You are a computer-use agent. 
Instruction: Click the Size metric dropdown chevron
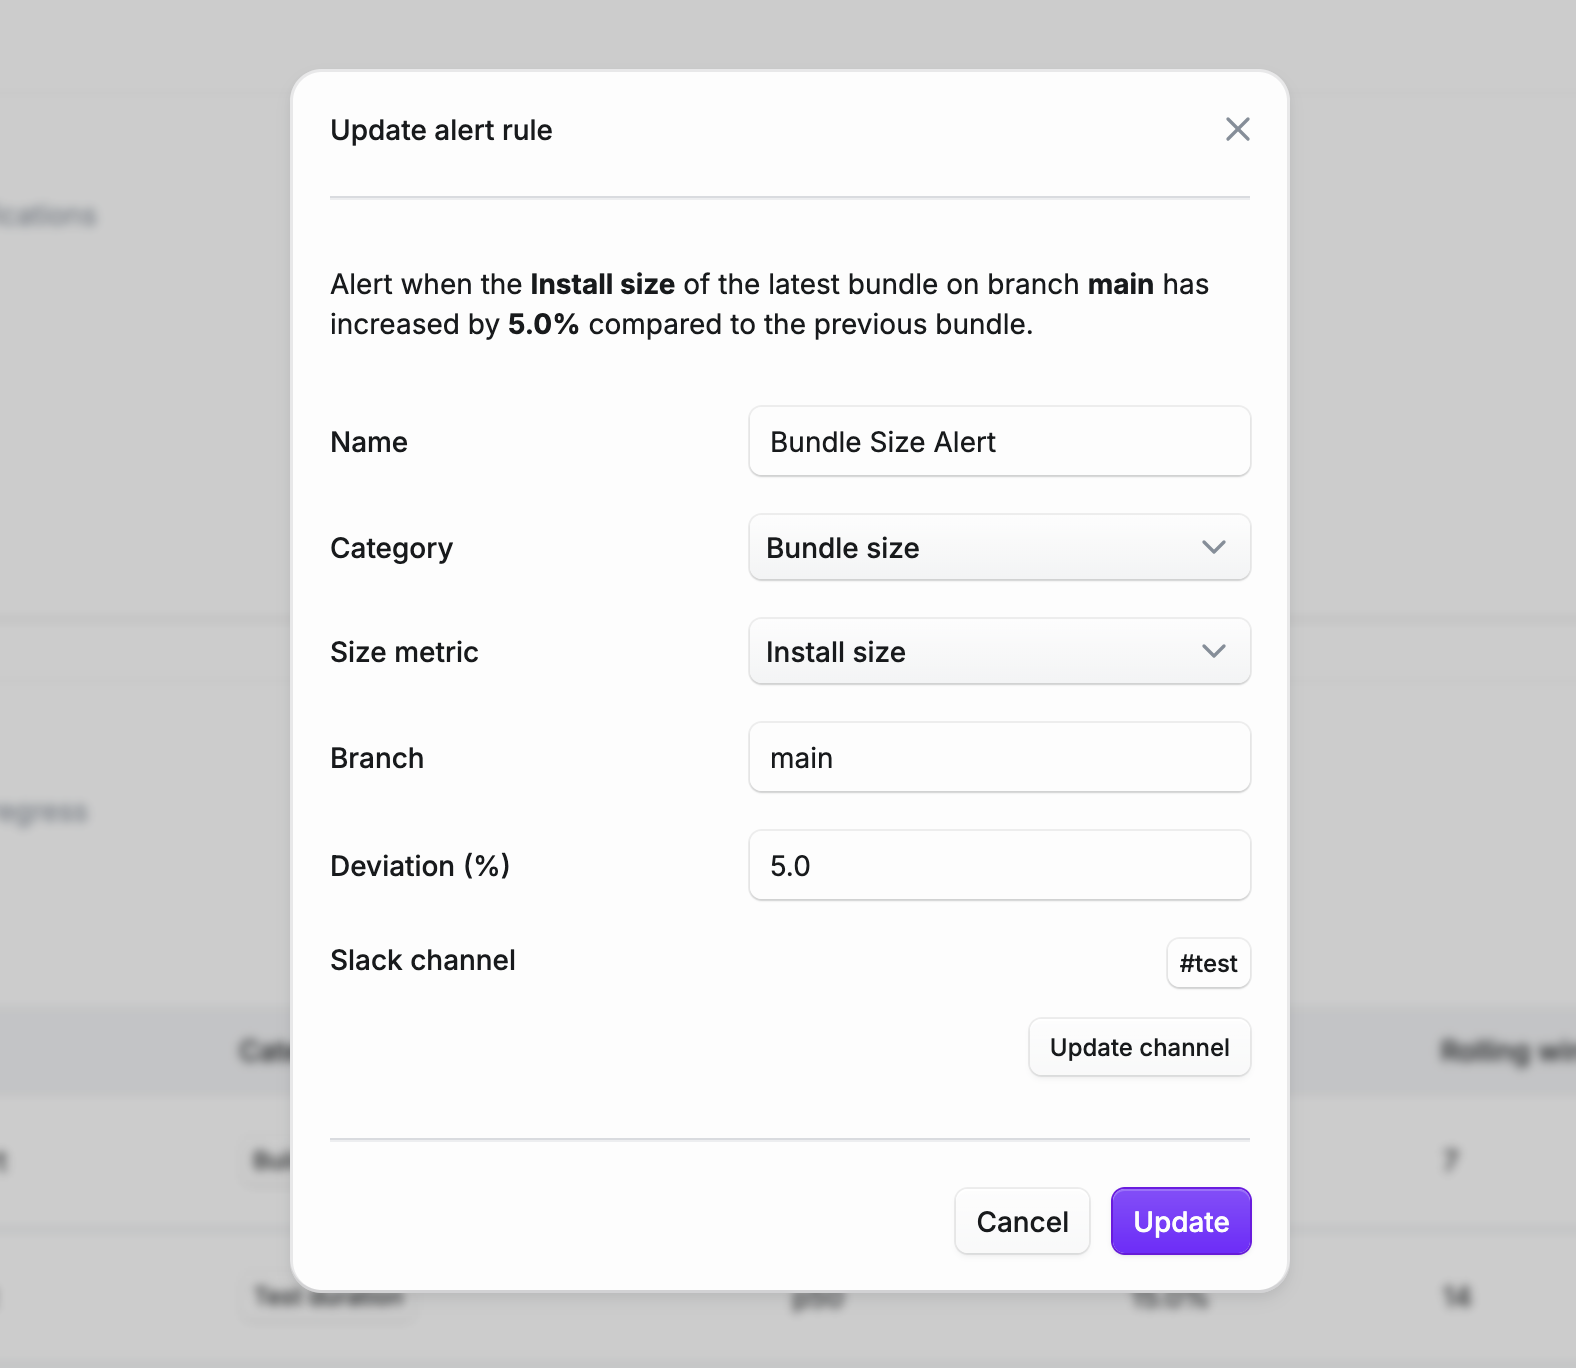click(x=1213, y=651)
